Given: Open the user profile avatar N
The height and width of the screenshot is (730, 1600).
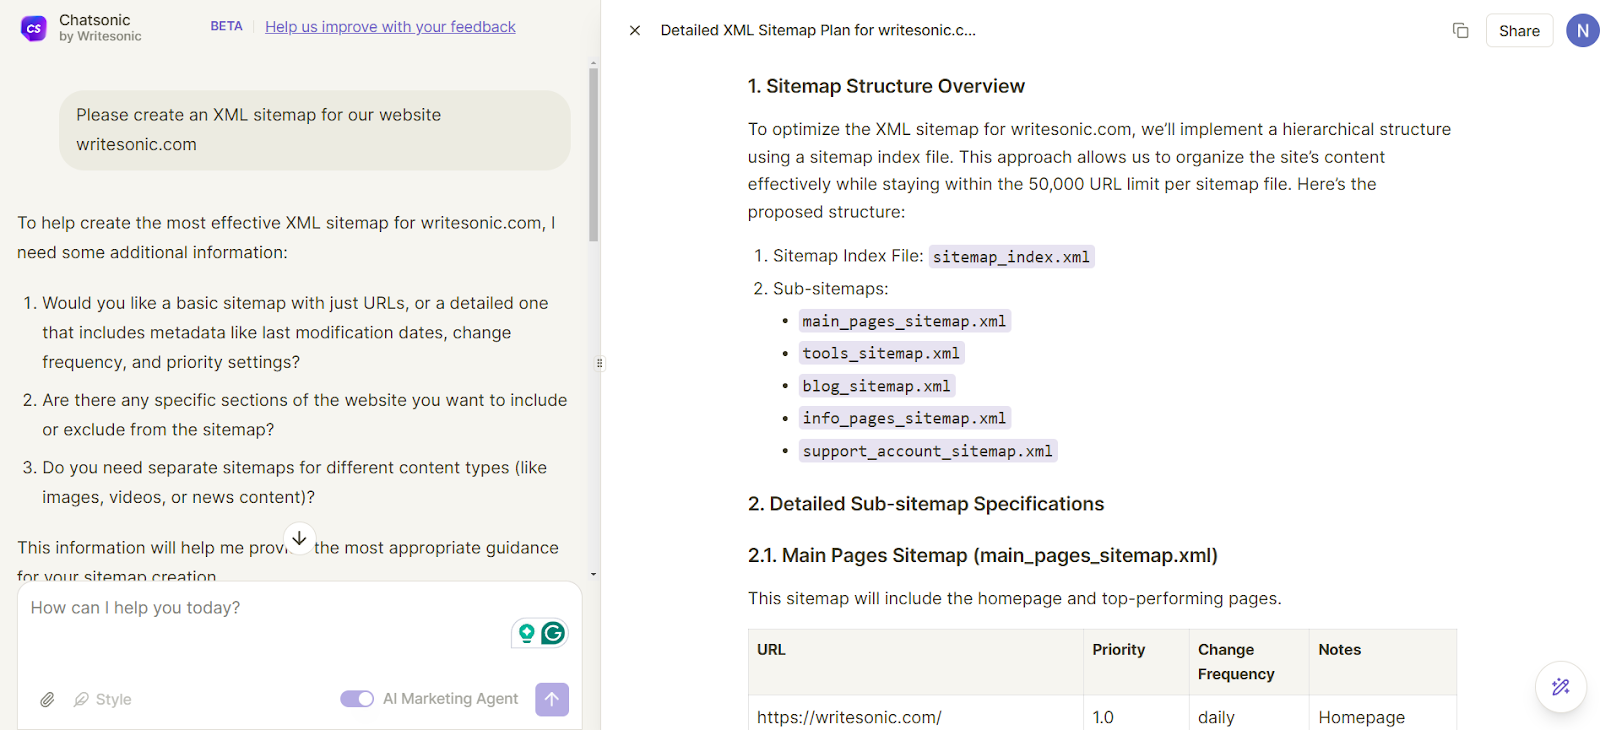Looking at the screenshot, I should [1582, 31].
